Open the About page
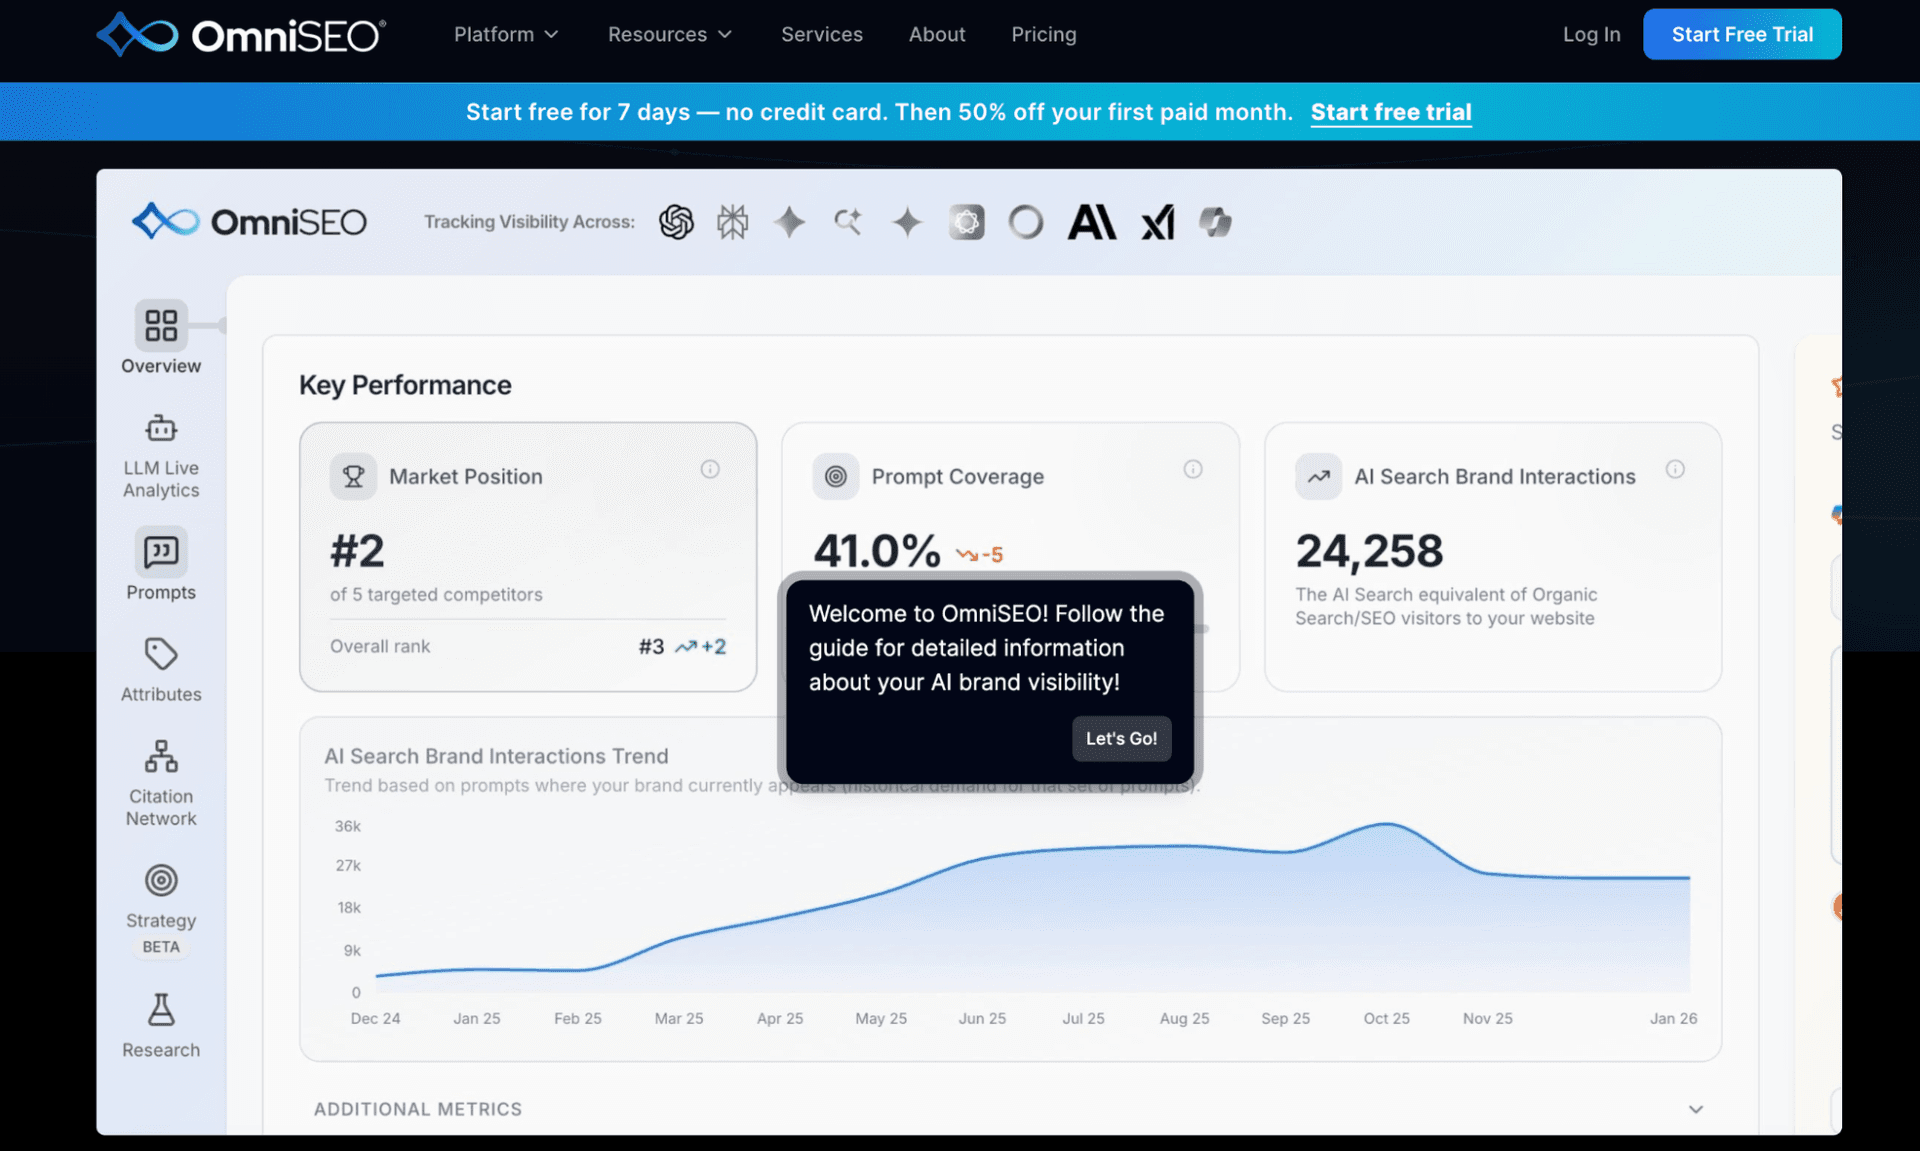Image resolution: width=1920 pixels, height=1151 pixels. click(937, 34)
